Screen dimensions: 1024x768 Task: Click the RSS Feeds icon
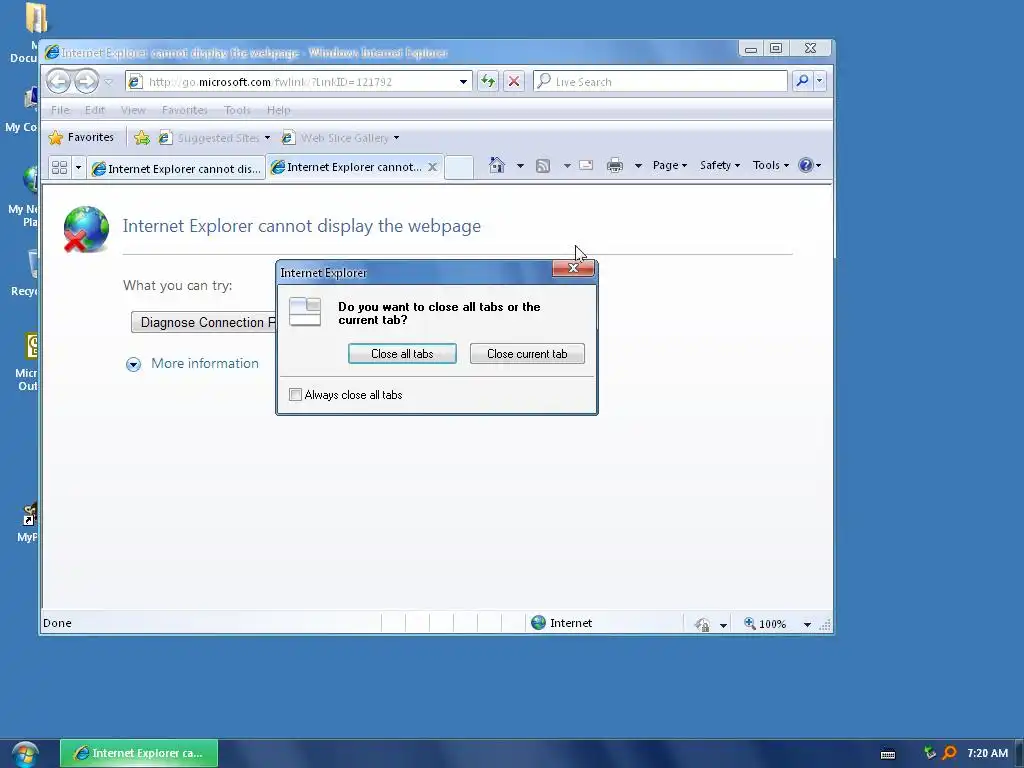(x=543, y=166)
